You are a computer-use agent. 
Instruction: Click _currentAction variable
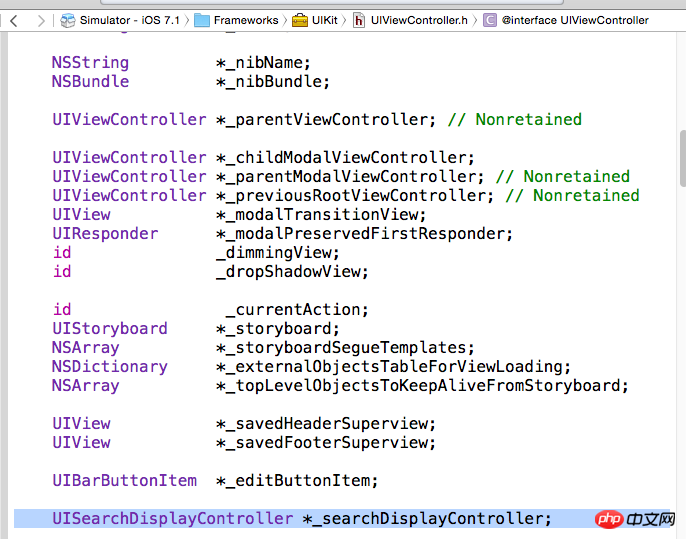pos(297,310)
